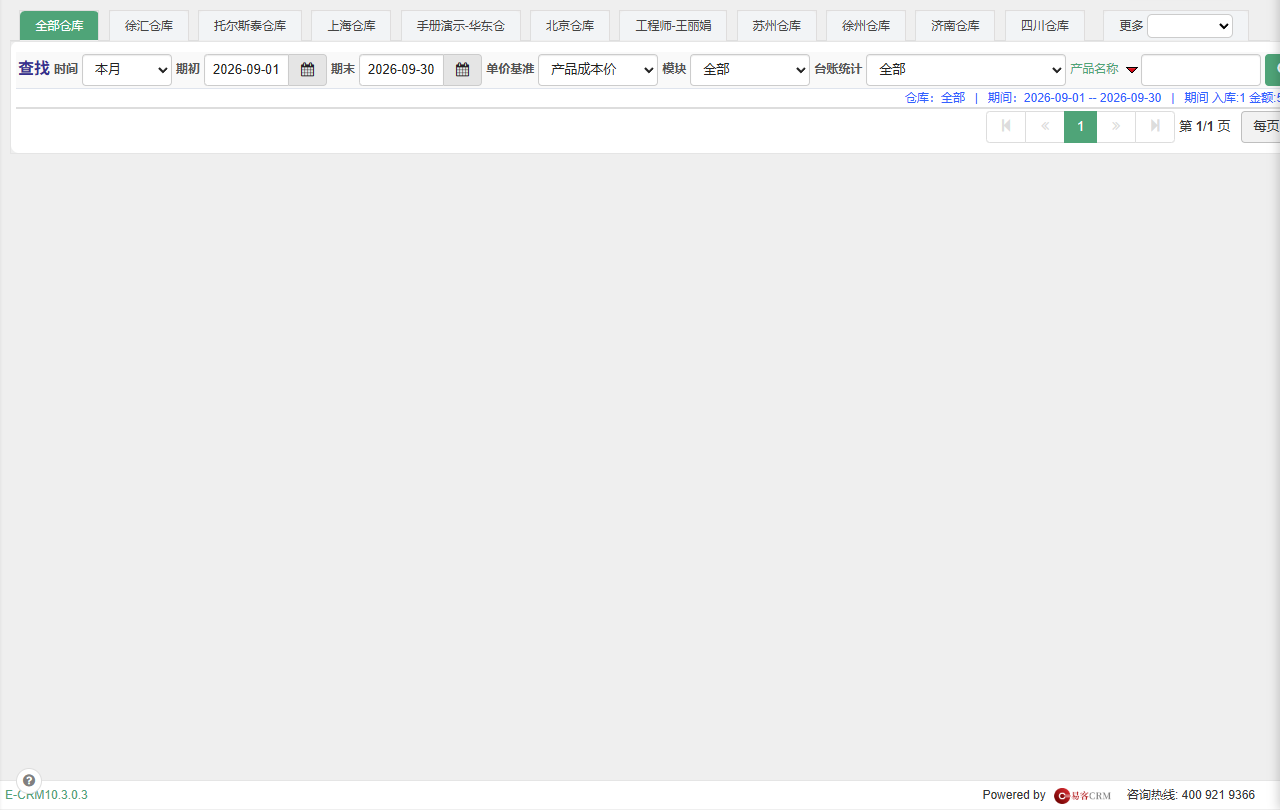This screenshot has width=1280, height=810.
Task: Click the 期间：2026-09-01 -- 2026-09-30 summary text
Action: [x=1075, y=98]
